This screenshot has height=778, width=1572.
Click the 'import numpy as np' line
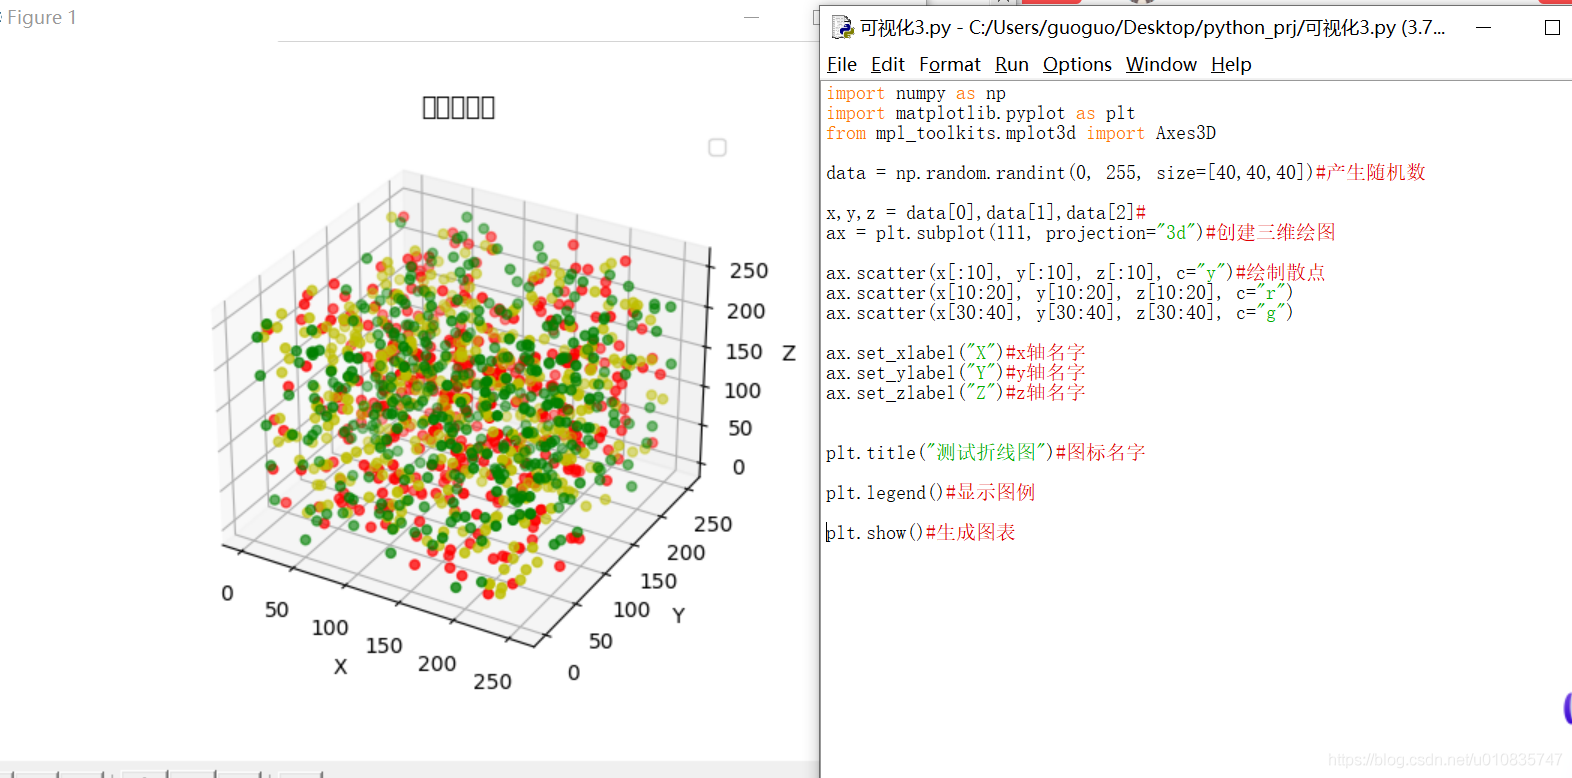[x=916, y=93]
